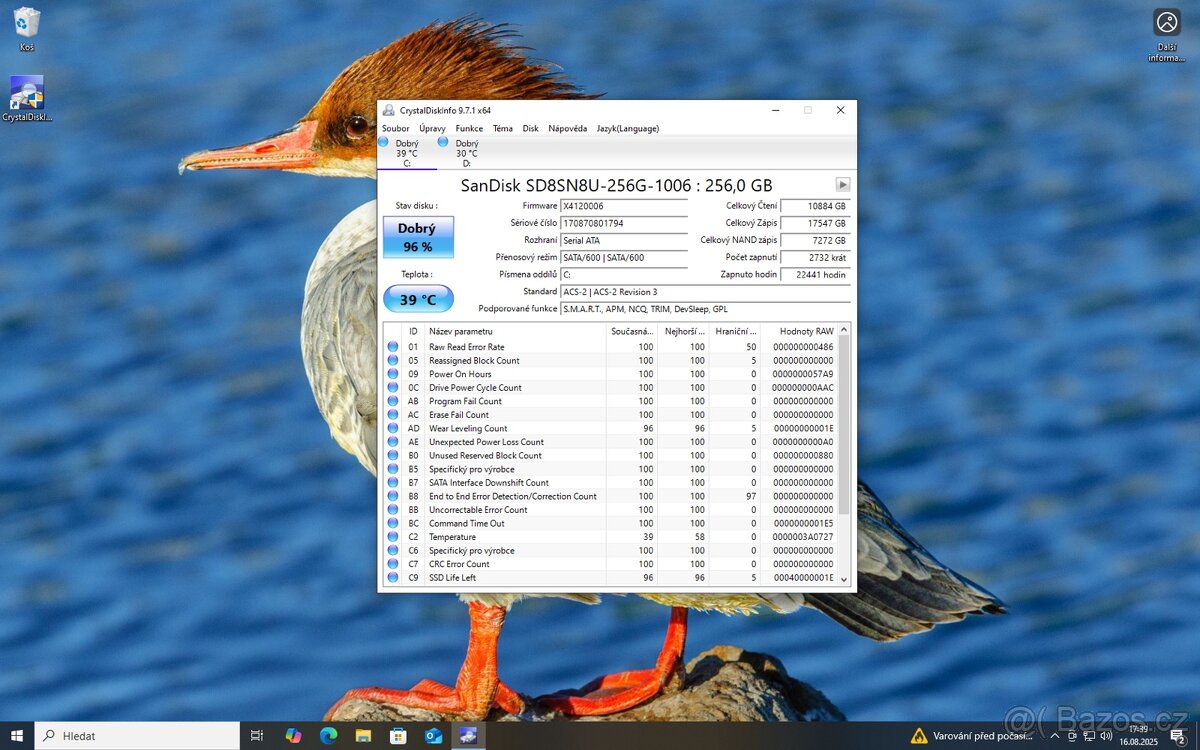Click the volume icon in system tray
This screenshot has height=750, width=1200.
(x=1104, y=736)
